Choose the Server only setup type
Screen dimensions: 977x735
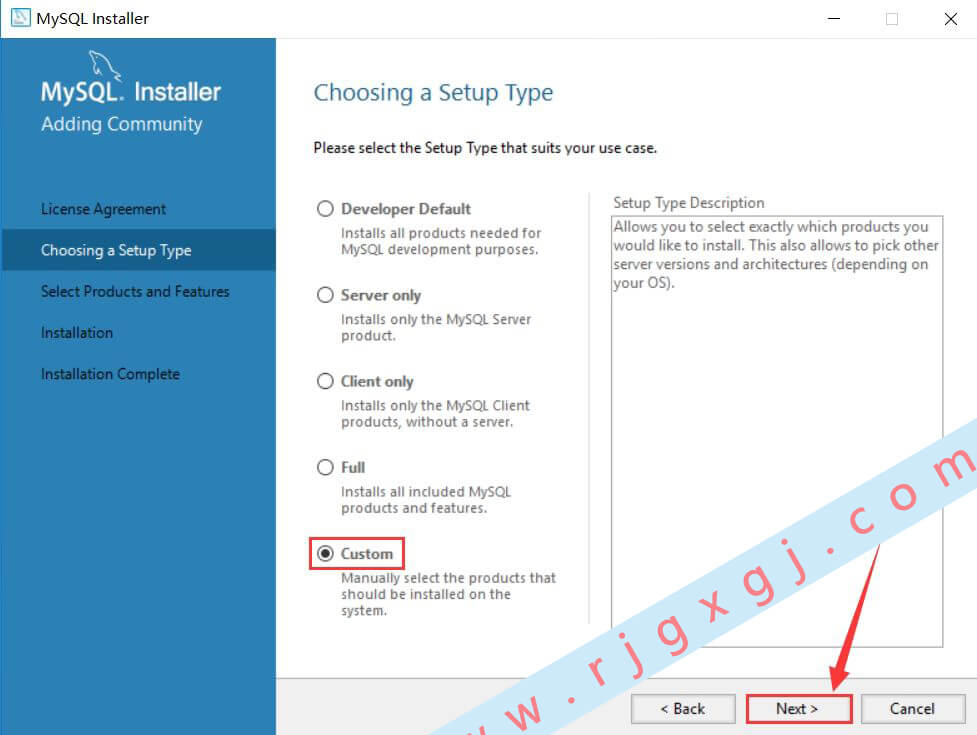pos(325,295)
